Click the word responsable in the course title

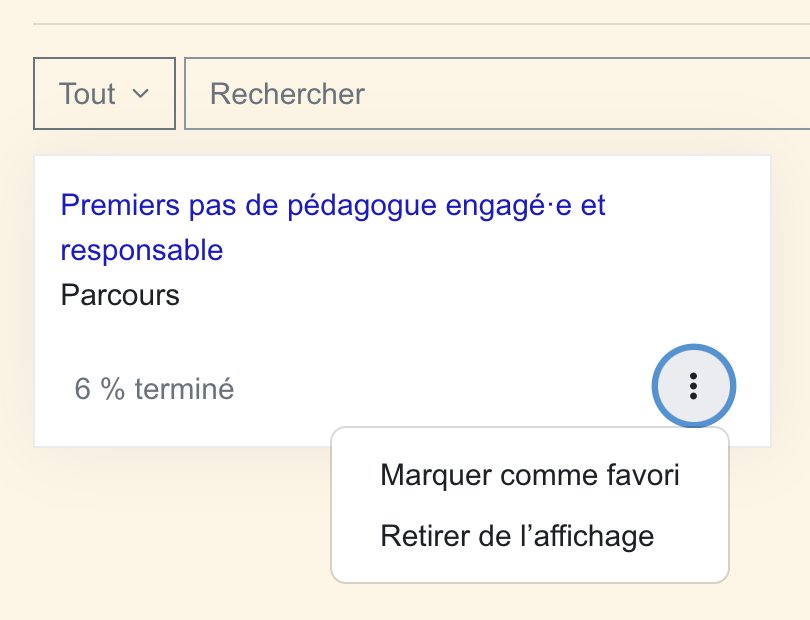click(x=141, y=250)
